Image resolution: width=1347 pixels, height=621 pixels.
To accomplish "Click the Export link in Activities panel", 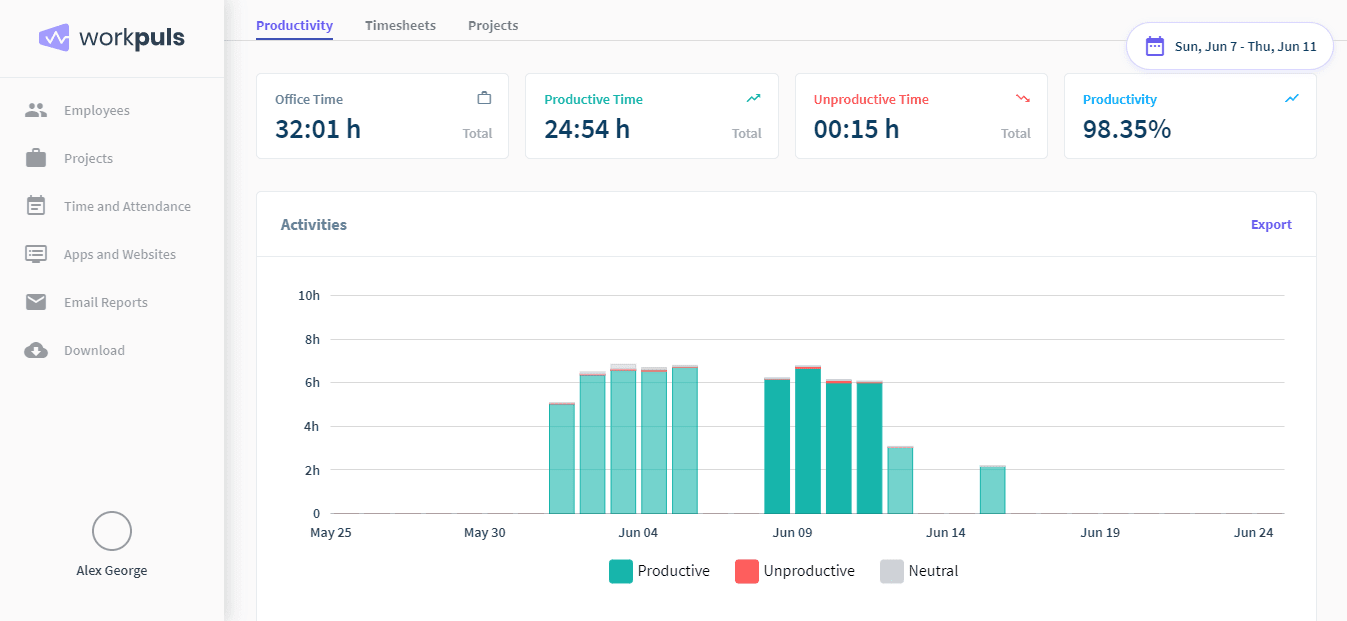I will tap(1270, 224).
